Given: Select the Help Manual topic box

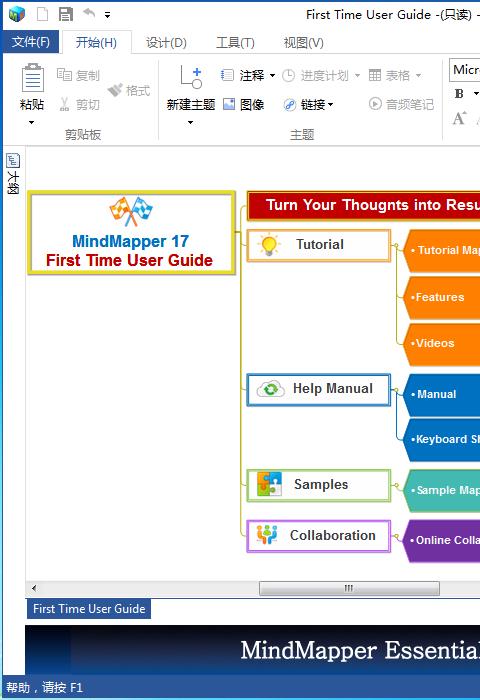Looking at the screenshot, I should (x=319, y=390).
